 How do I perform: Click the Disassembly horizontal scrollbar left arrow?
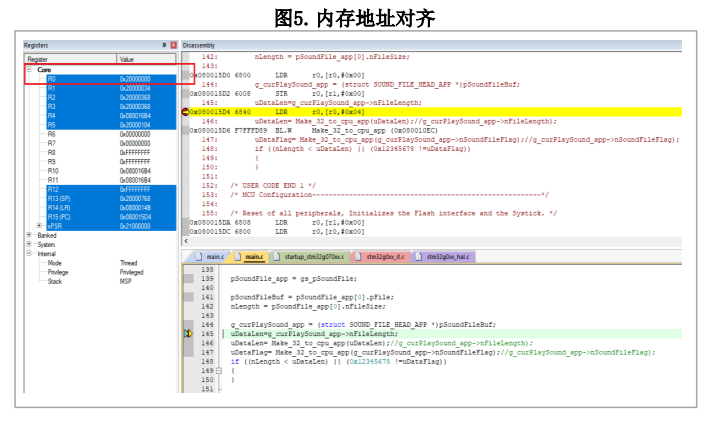(186, 241)
